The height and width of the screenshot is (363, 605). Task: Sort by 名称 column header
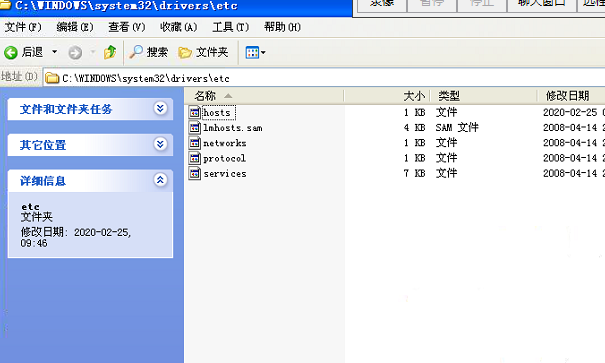(x=264, y=96)
